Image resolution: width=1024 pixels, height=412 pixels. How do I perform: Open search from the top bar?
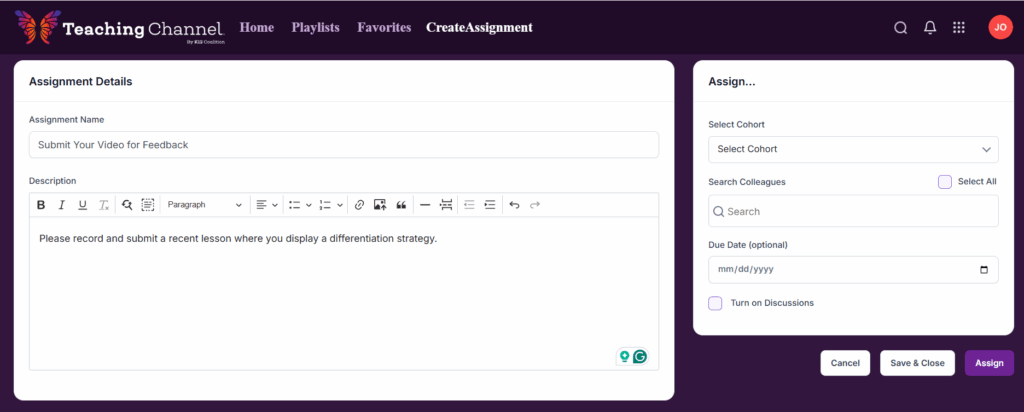pos(901,28)
